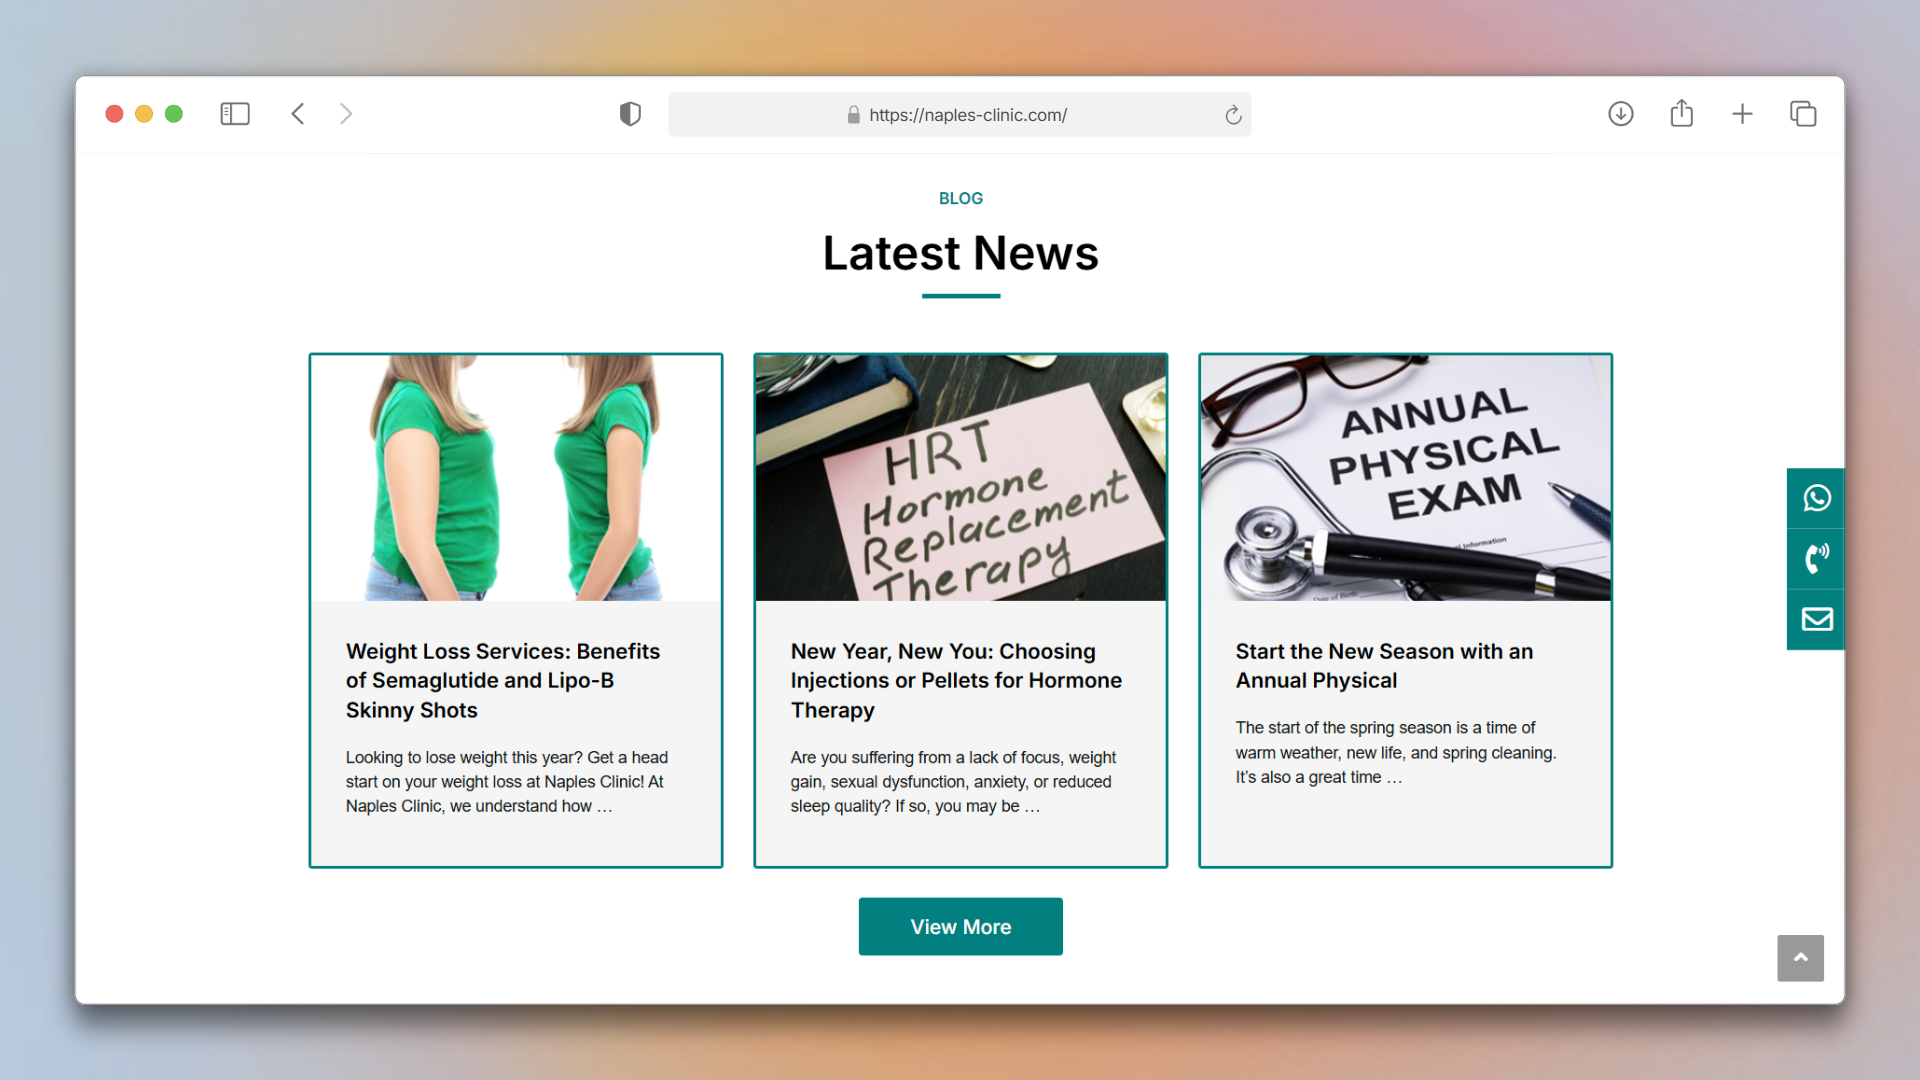
Task: Click the phone call icon
Action: 1816,558
